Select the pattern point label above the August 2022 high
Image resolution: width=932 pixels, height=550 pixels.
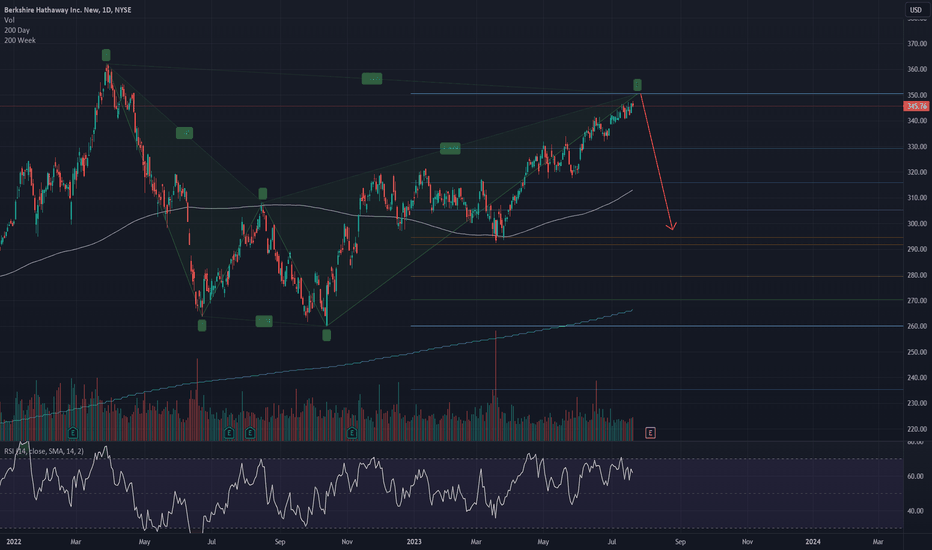tap(263, 194)
